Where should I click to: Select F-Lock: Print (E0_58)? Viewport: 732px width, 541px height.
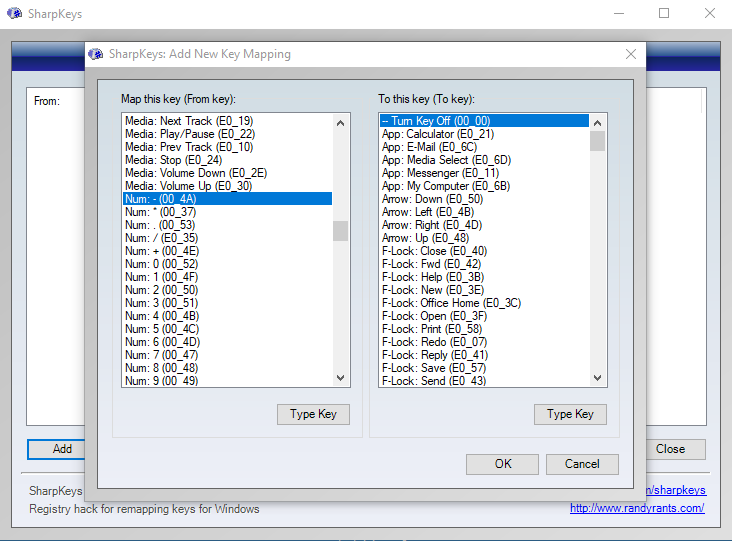coord(485,329)
